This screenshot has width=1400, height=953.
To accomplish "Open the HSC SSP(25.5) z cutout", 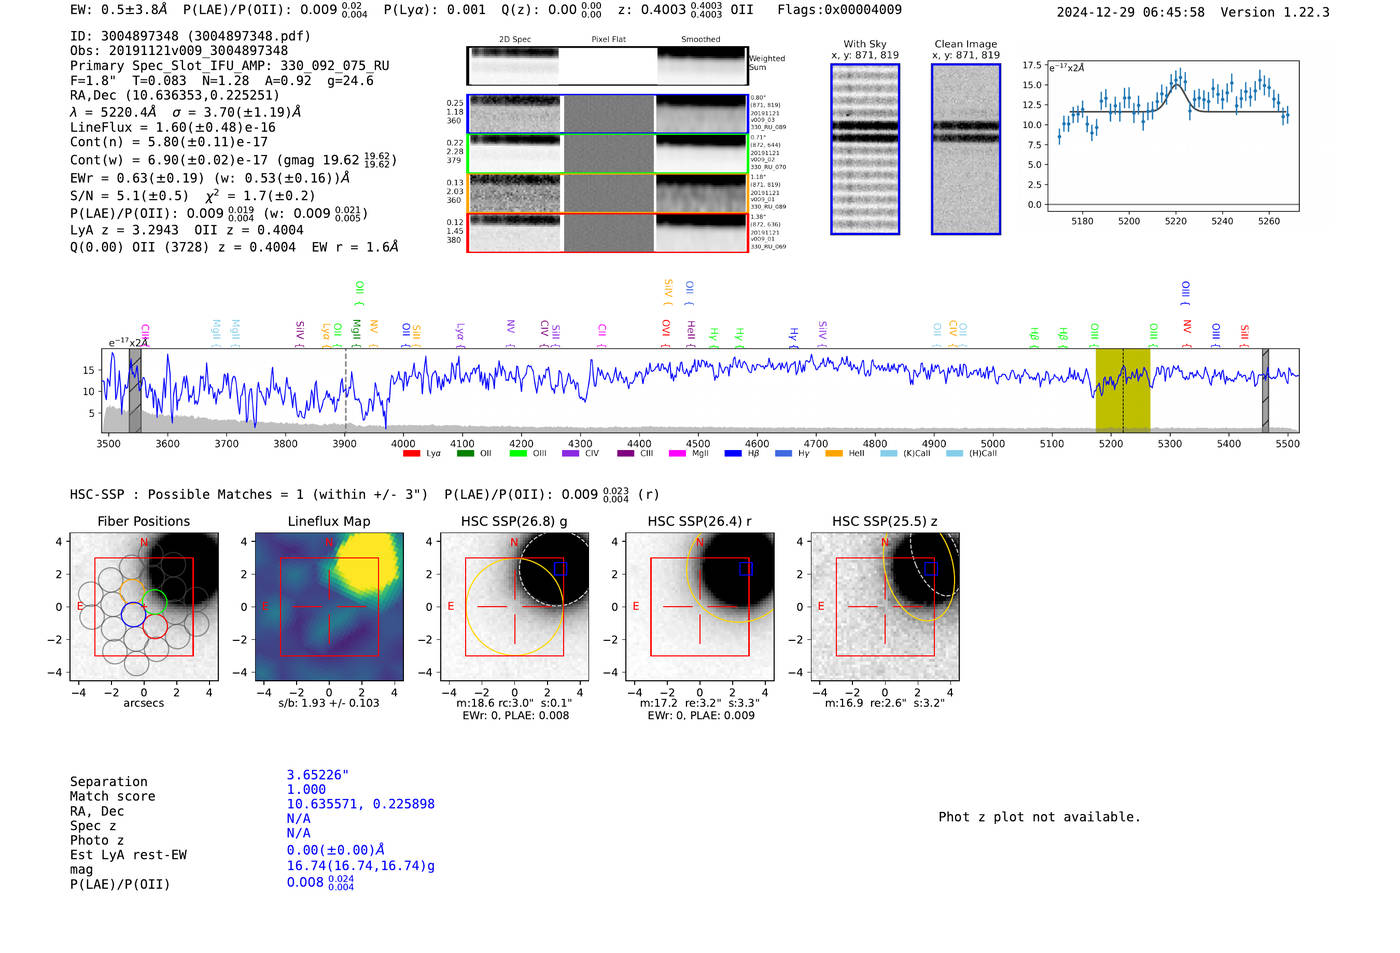I will coord(885,607).
